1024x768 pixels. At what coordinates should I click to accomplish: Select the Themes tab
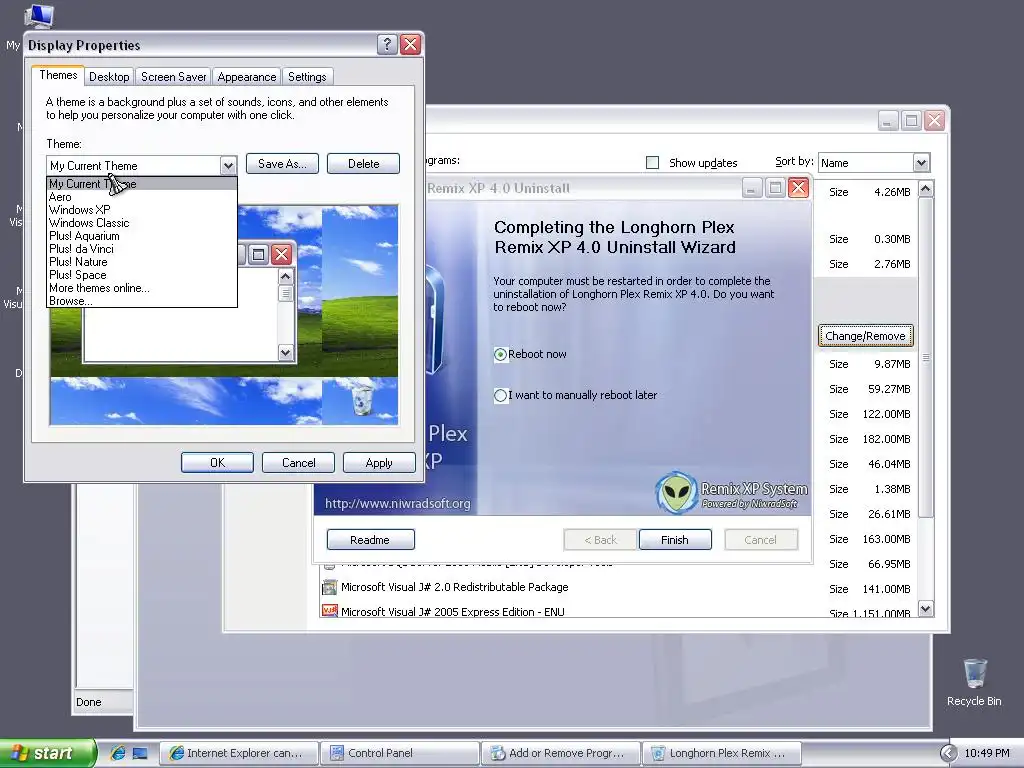tap(58, 75)
